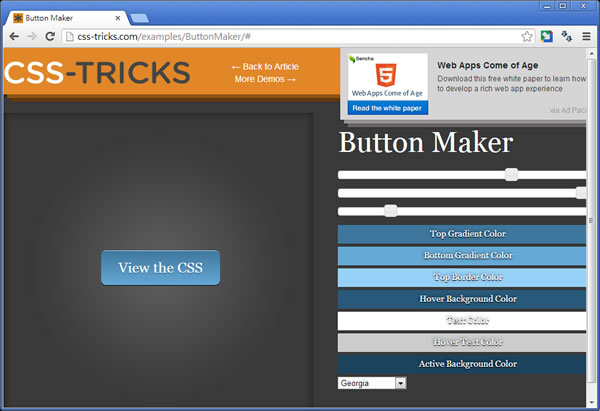Click the View the CSS button
The image size is (600, 411).
[160, 267]
